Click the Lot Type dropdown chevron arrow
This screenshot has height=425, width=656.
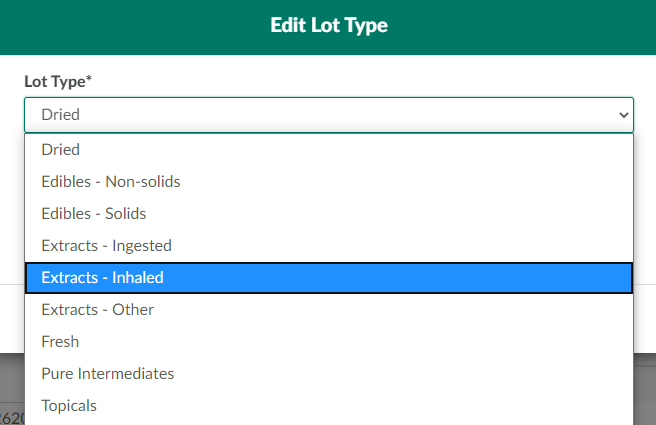tap(624, 115)
